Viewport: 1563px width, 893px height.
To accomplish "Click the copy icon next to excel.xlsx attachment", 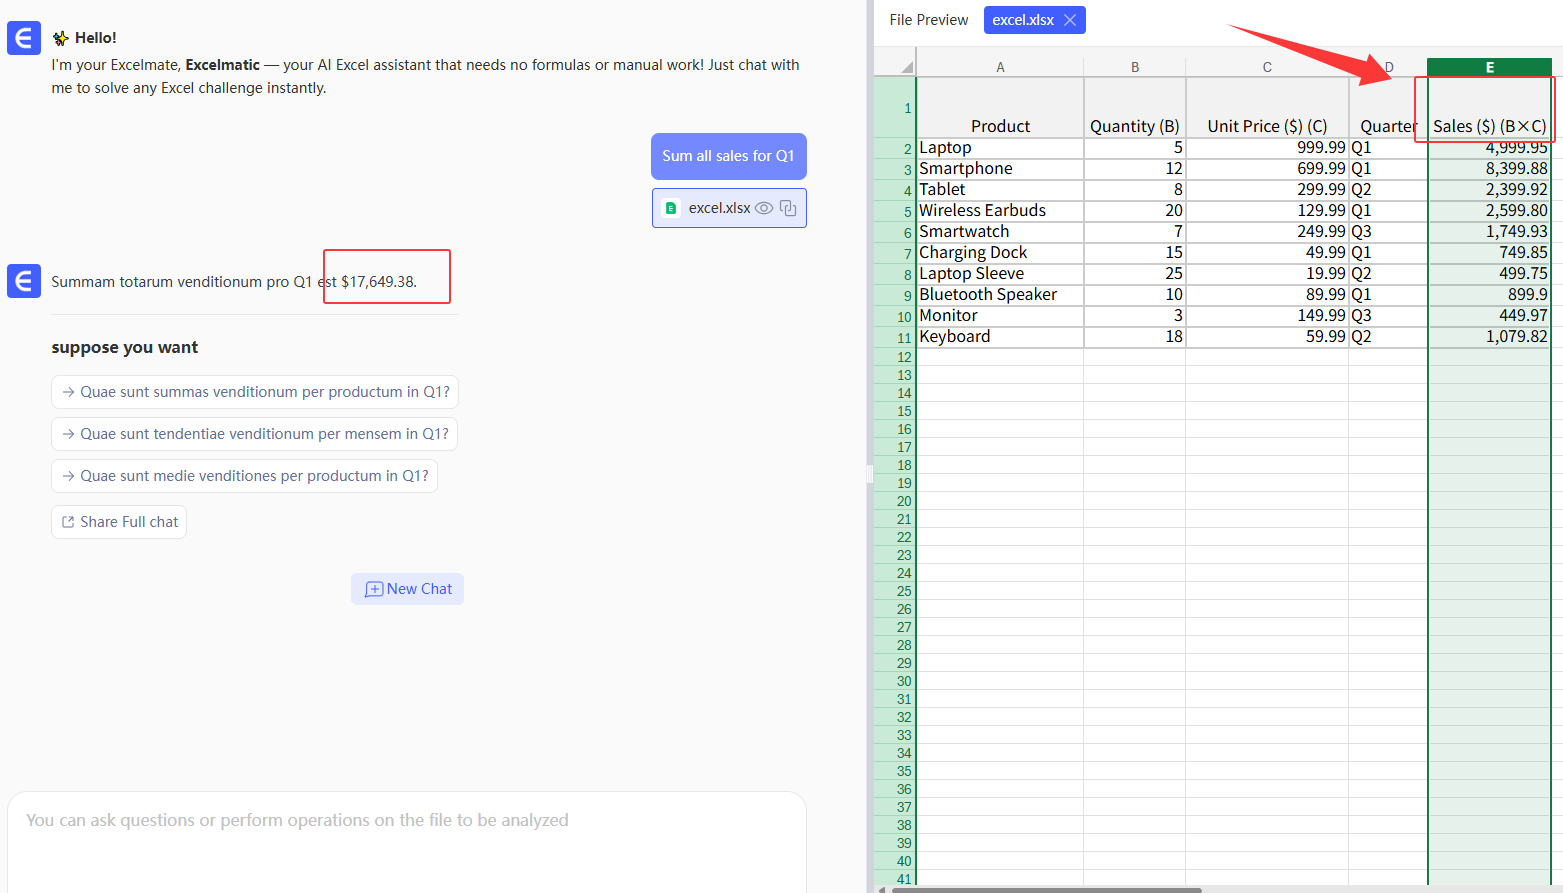I will pos(788,208).
